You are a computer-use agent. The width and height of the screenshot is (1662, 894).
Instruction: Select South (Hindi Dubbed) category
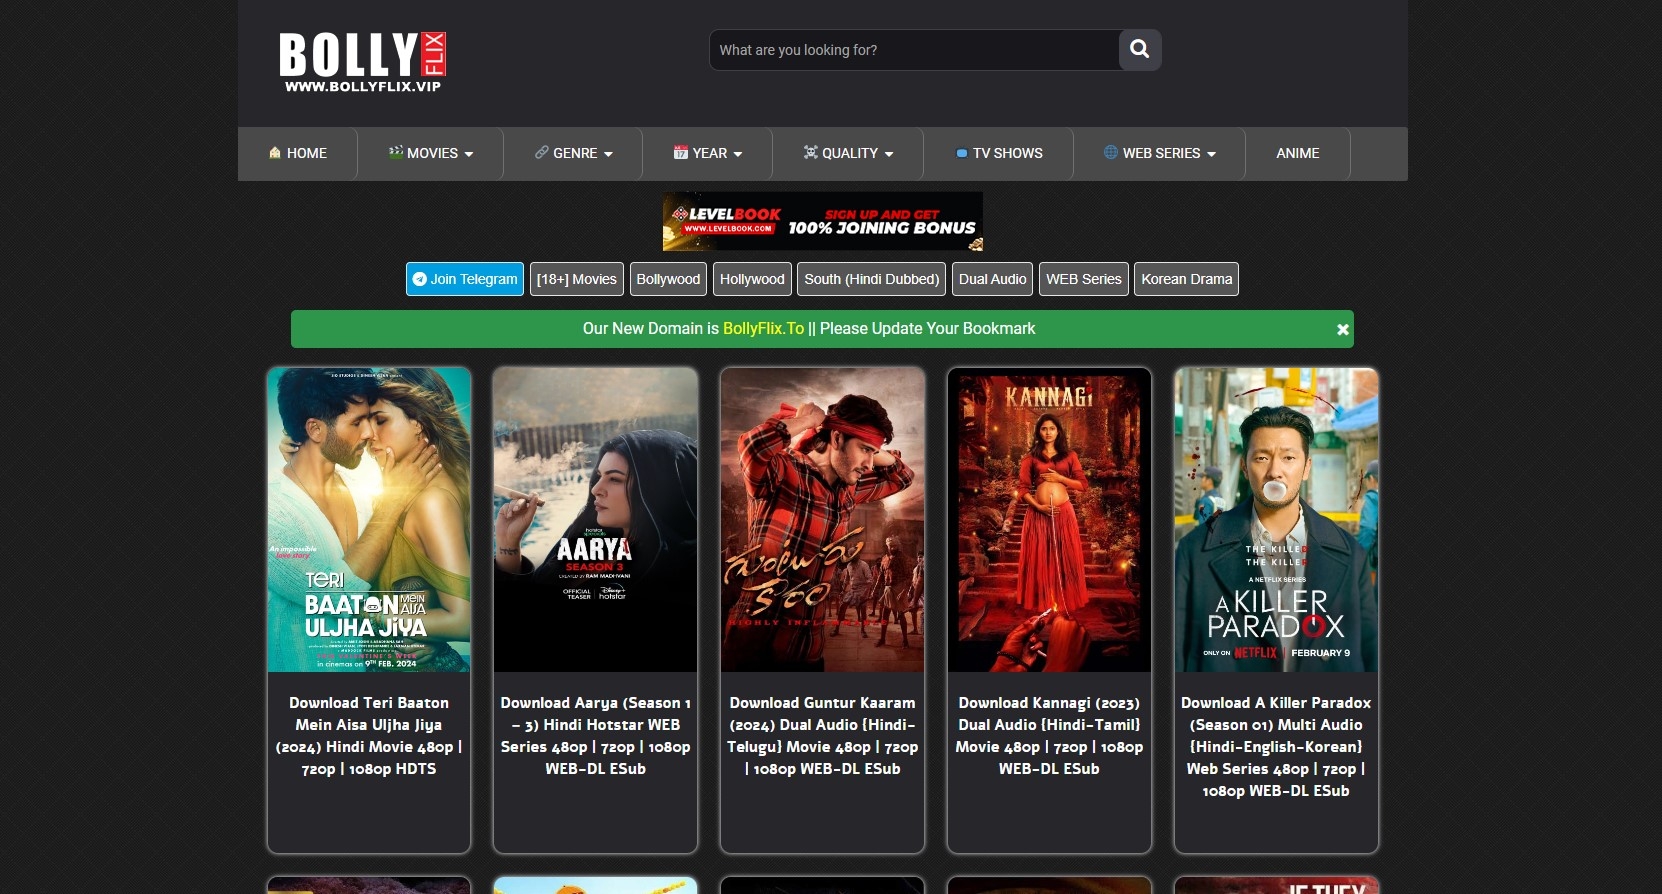pos(872,279)
